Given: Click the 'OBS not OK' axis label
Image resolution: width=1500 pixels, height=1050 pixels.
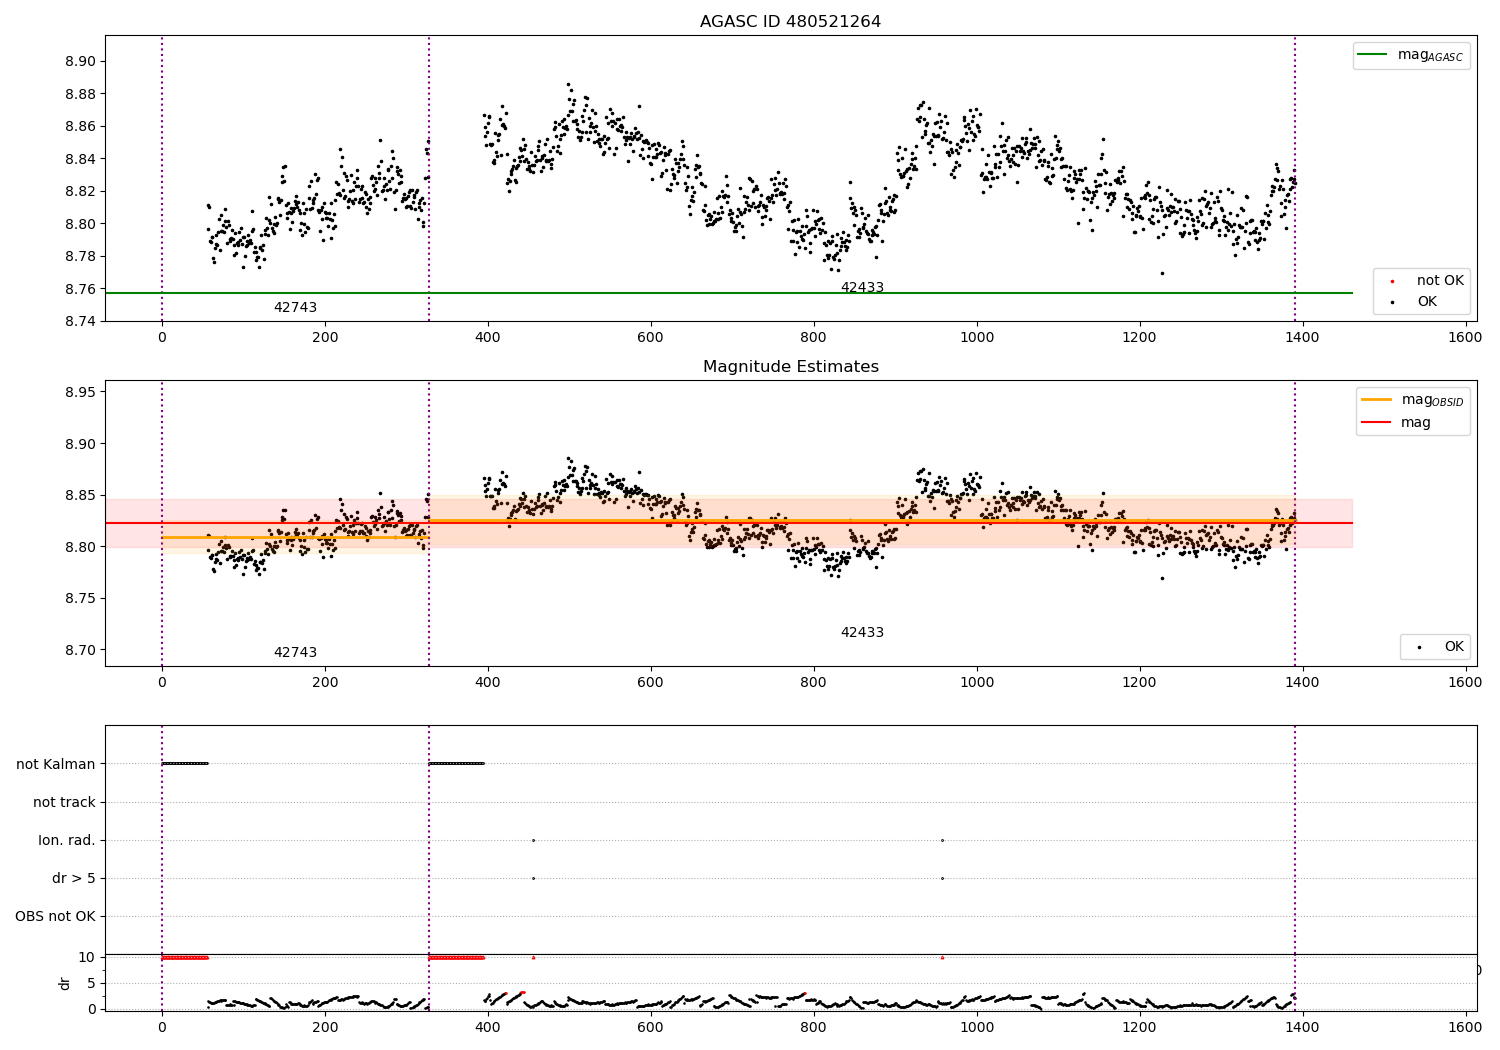Looking at the screenshot, I should pyautogui.click(x=55, y=916).
